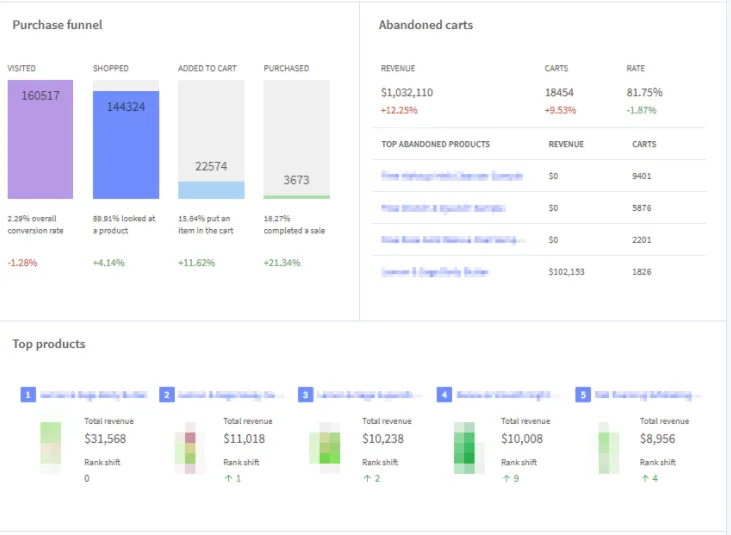The image size is (731, 535).
Task: Open abandoned product link with 5876 carts
Action: click(443, 208)
